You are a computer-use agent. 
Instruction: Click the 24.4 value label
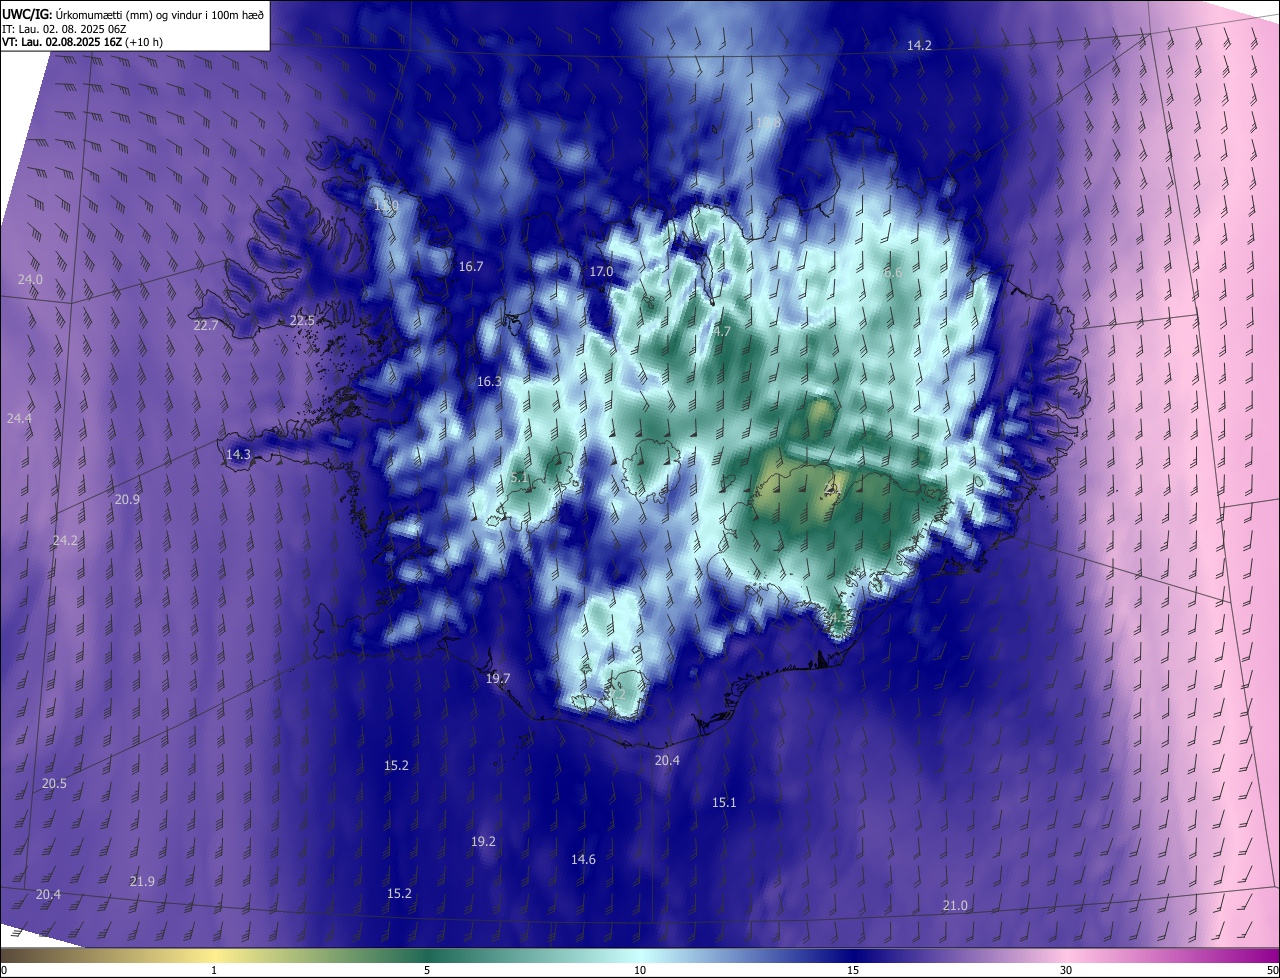tap(20, 418)
